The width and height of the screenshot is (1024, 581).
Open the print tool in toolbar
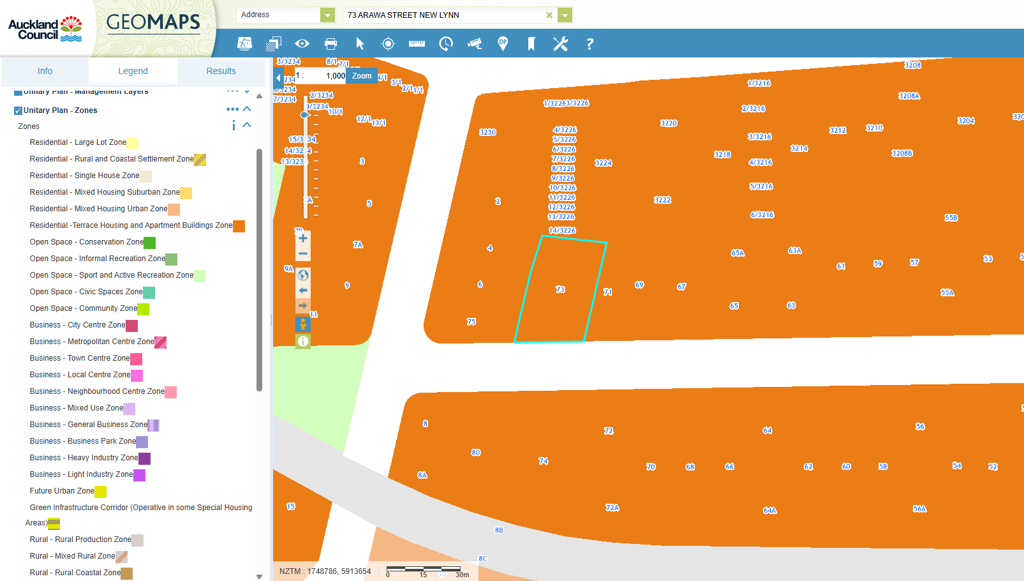coord(330,44)
